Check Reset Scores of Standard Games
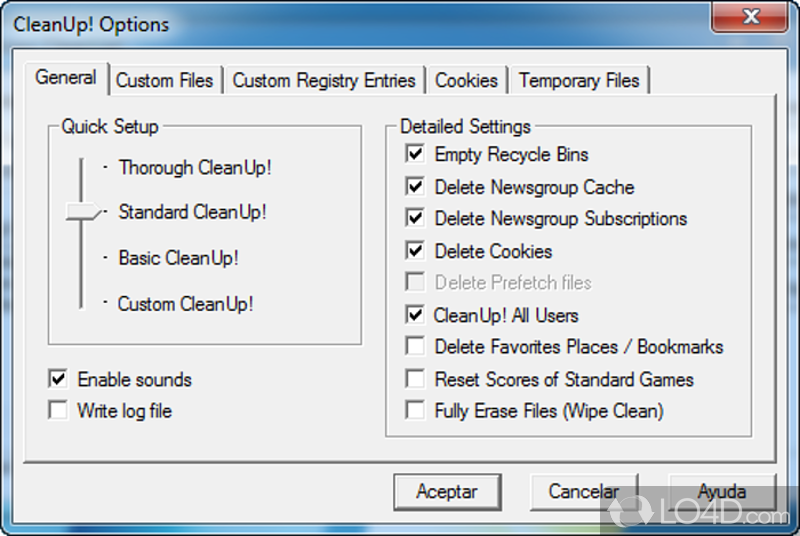Screen dimensions: 800x536 [415, 379]
